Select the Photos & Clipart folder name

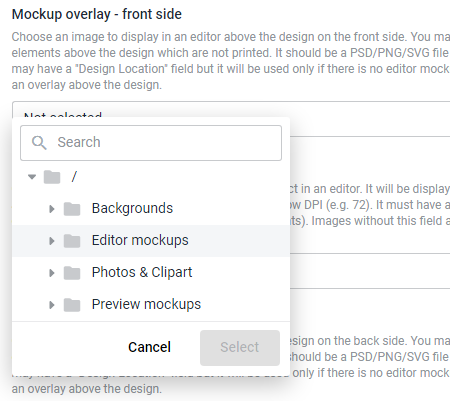point(142,272)
